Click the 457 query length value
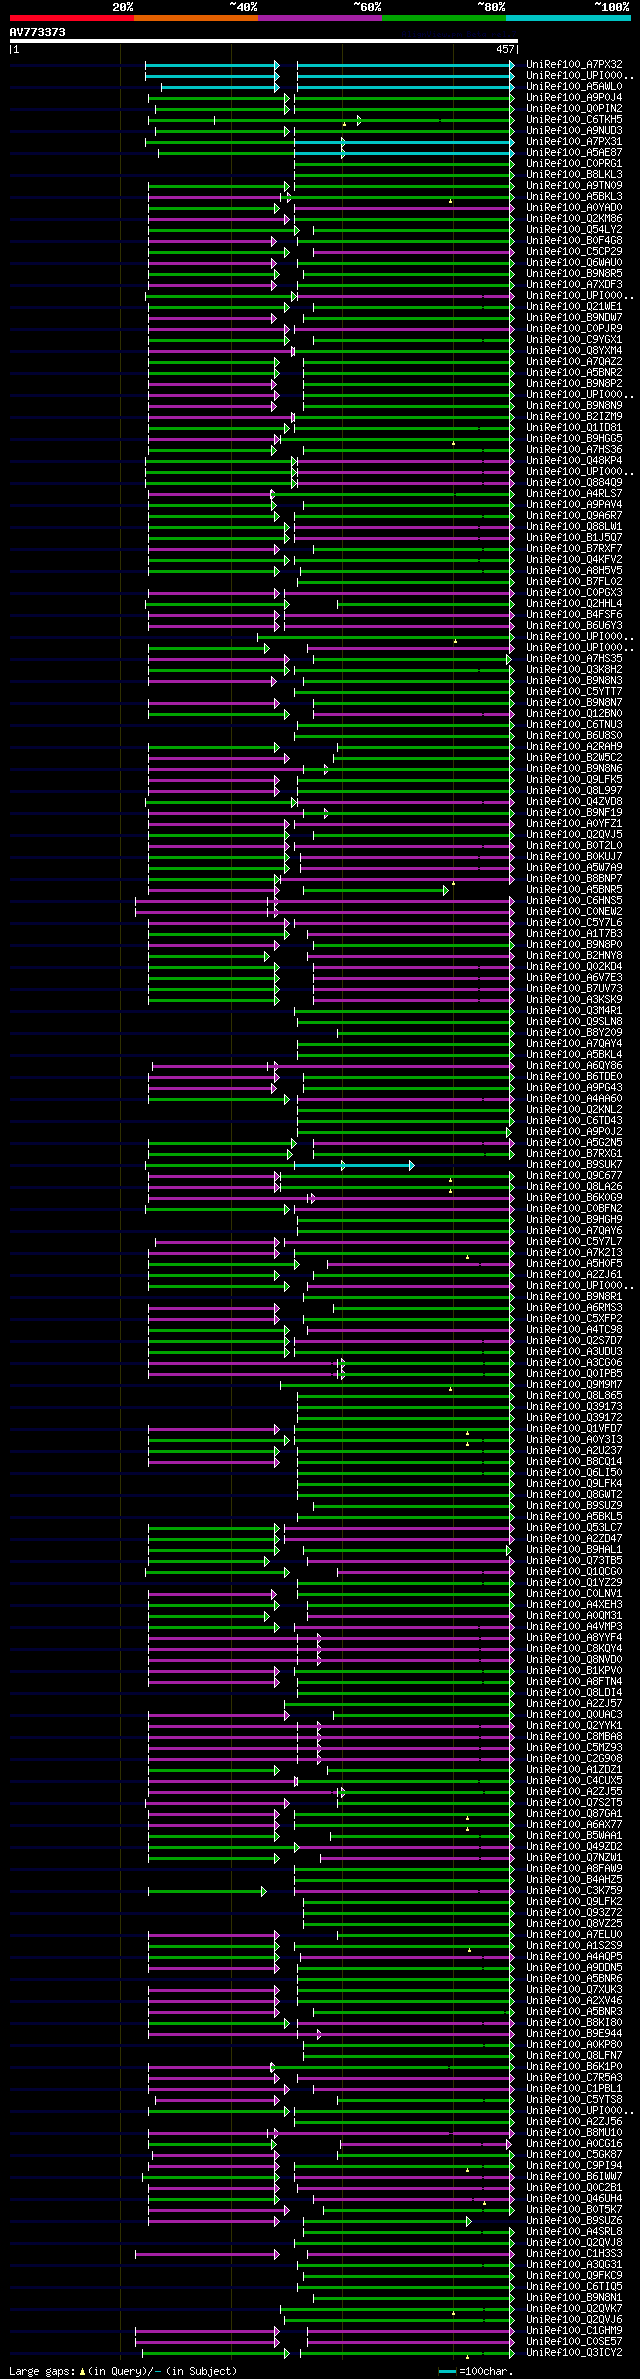This screenshot has width=640, height=2379. (x=505, y=49)
